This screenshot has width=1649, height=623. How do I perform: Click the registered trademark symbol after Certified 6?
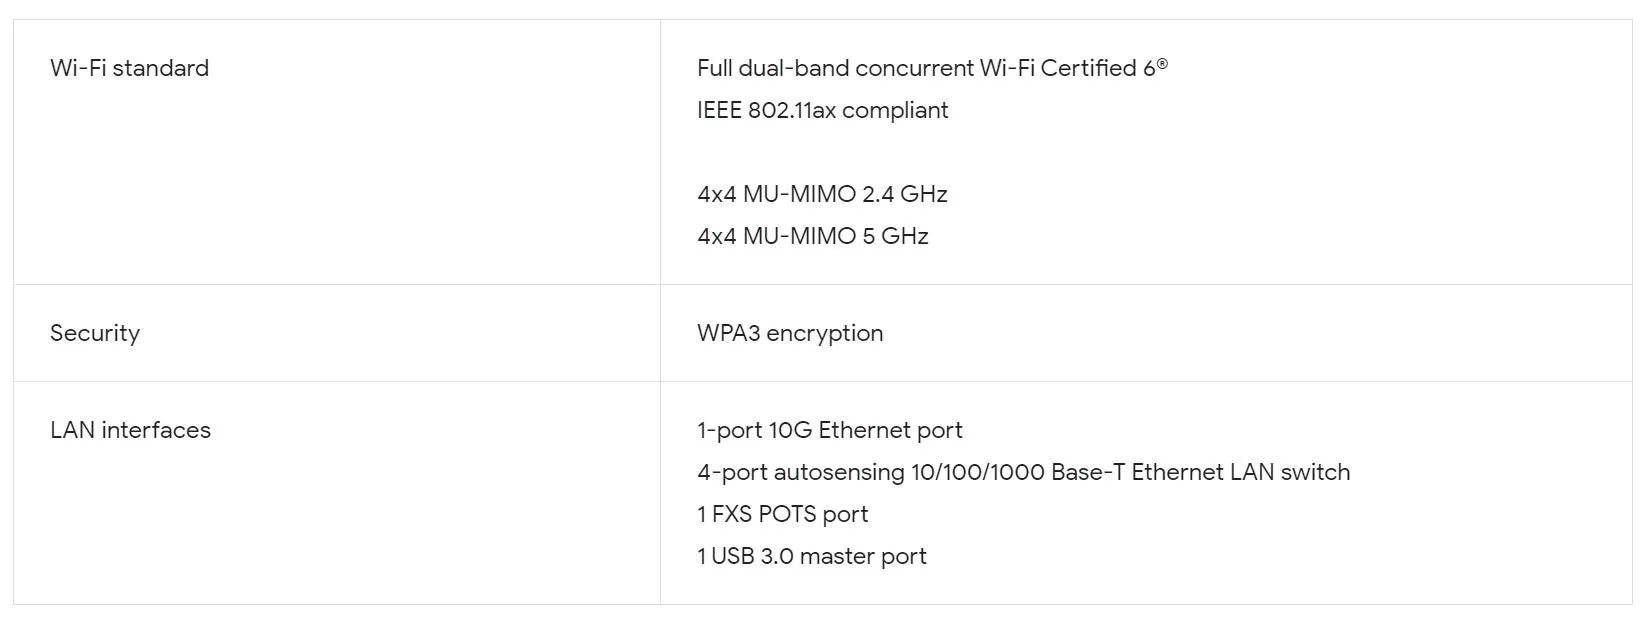click(1162, 62)
